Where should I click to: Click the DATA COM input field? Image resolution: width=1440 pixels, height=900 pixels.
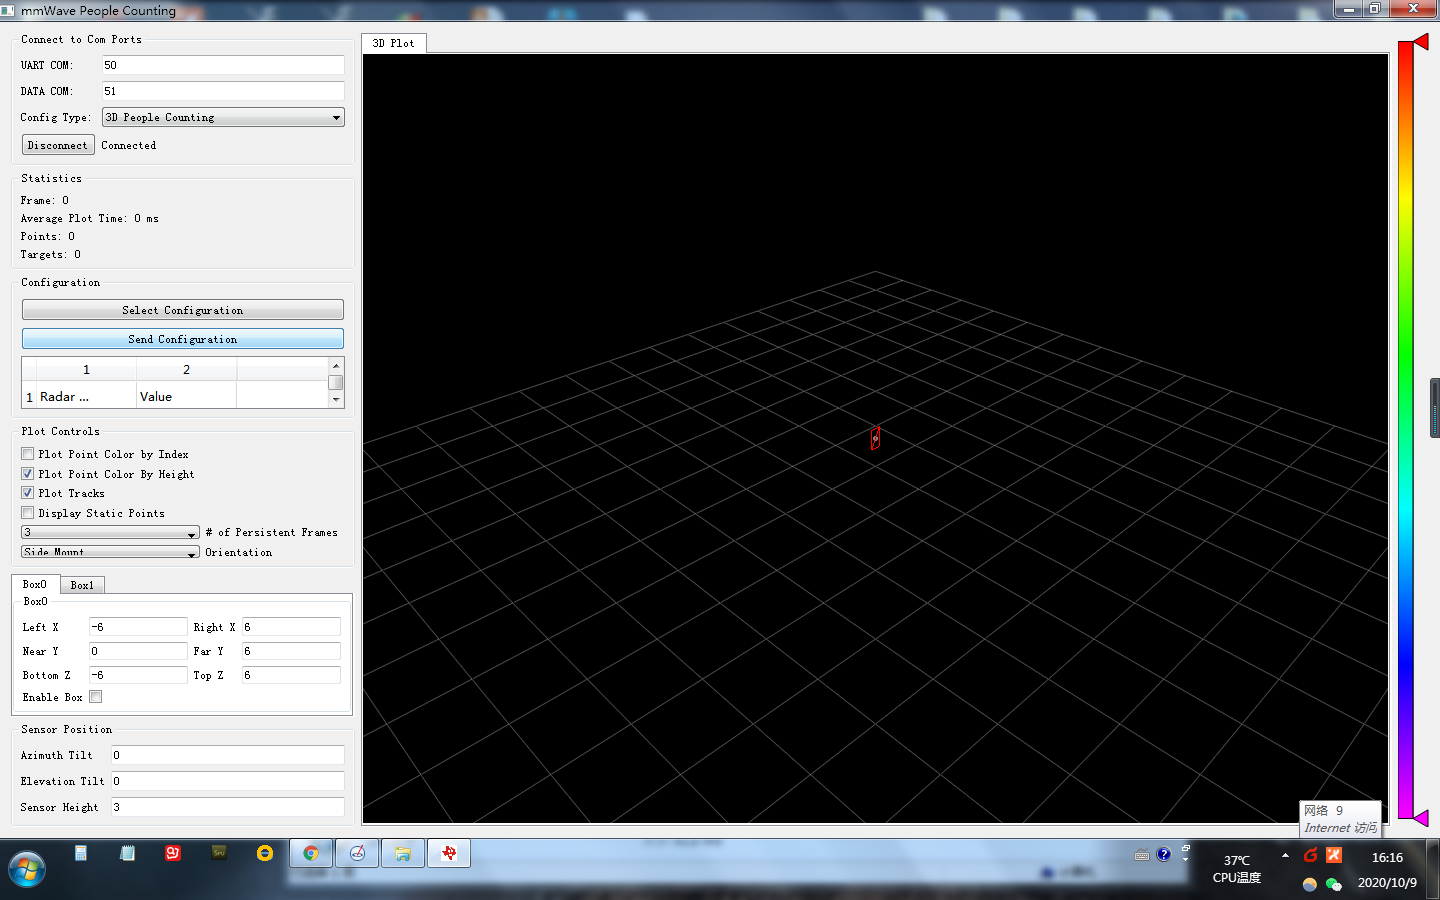pyautogui.click(x=223, y=91)
